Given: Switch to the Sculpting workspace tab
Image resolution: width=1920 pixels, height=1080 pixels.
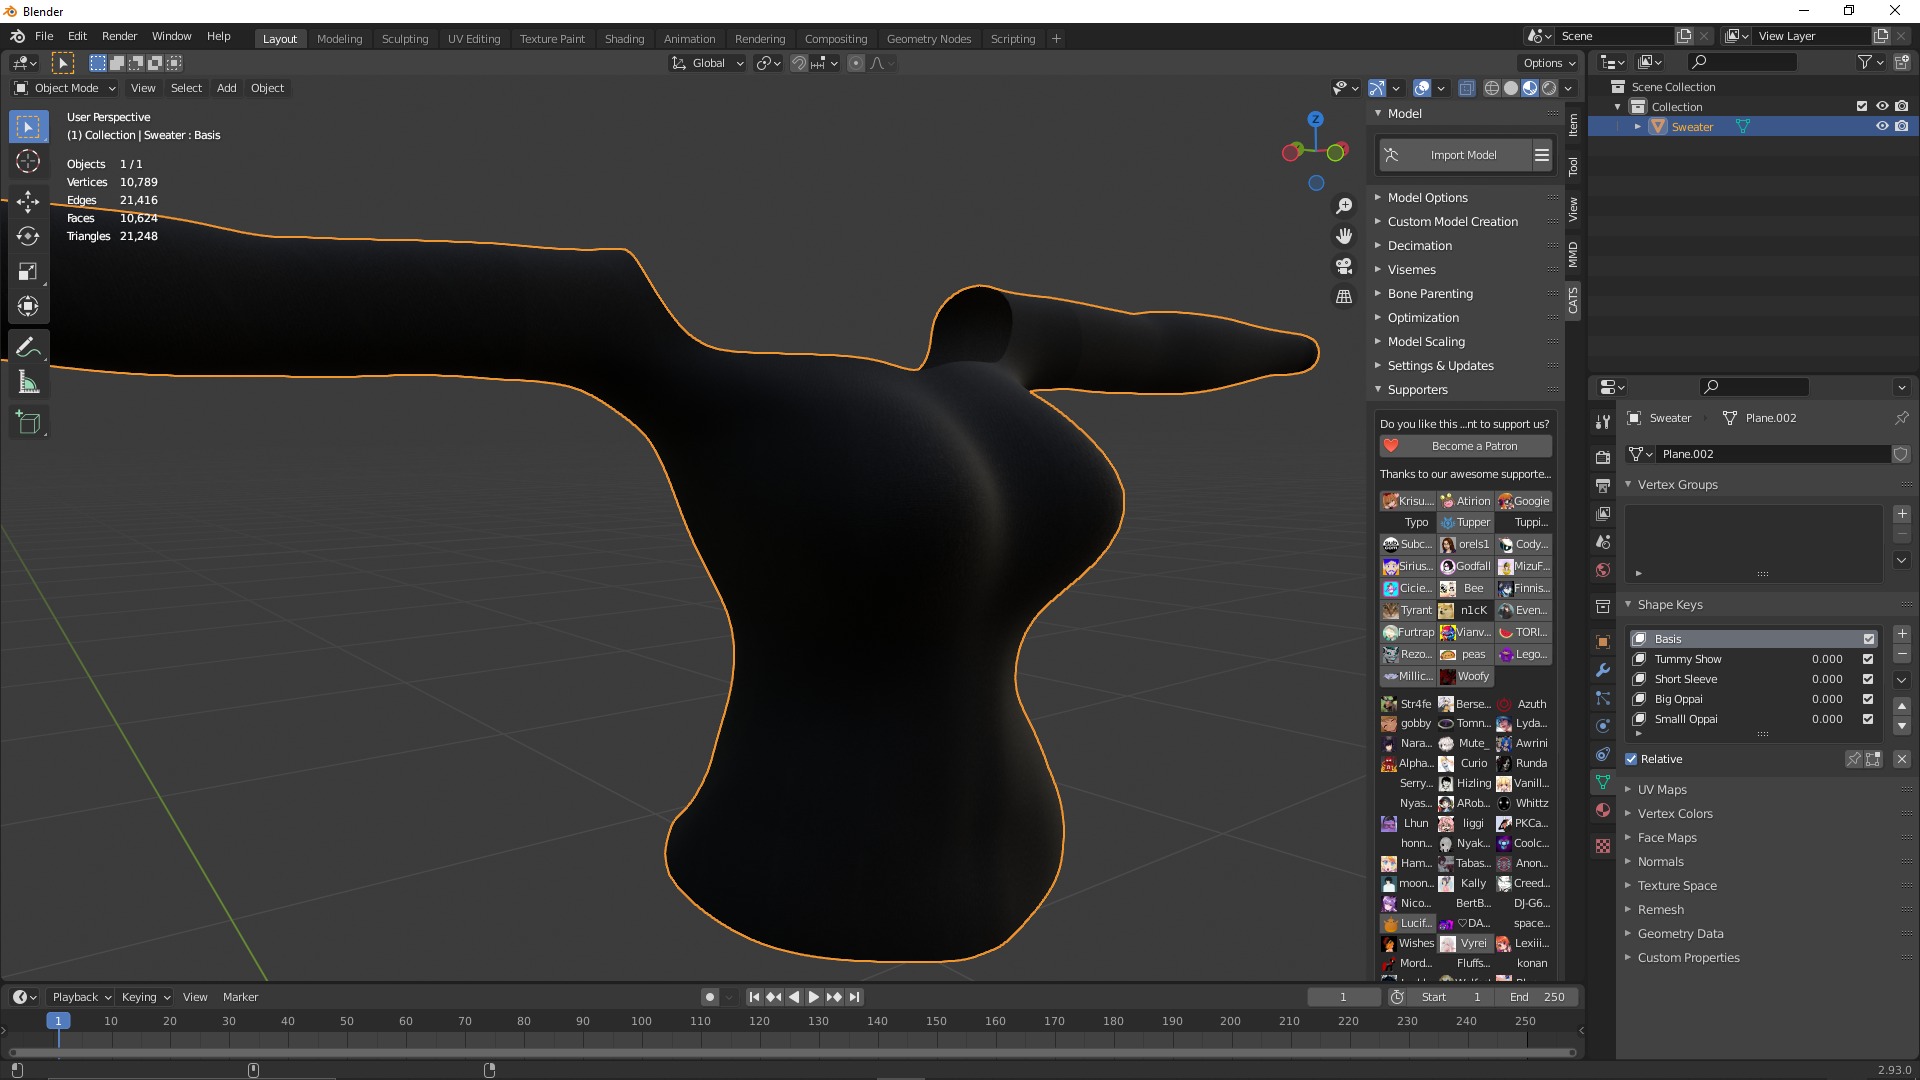Looking at the screenshot, I should click(x=404, y=39).
